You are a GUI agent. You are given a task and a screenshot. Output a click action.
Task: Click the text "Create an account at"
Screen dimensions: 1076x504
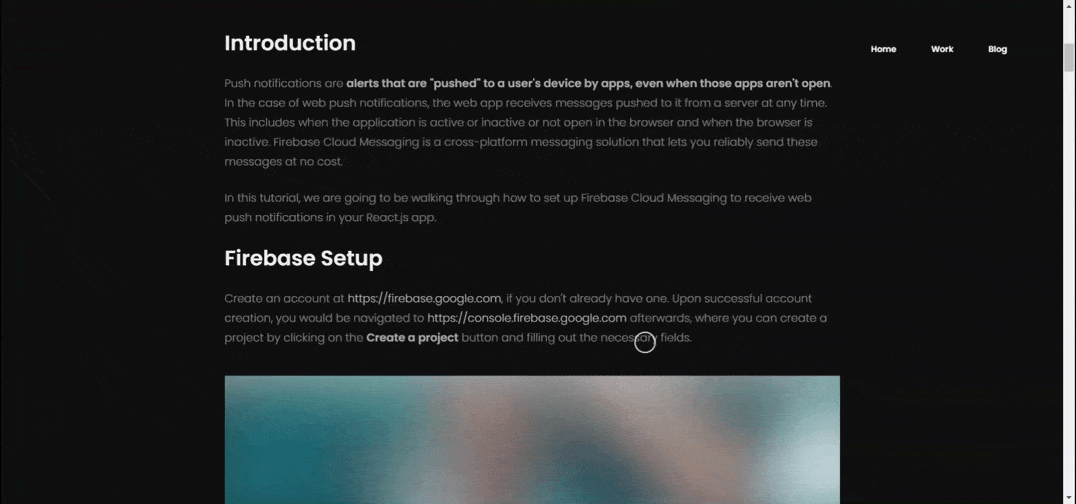pyautogui.click(x=284, y=298)
